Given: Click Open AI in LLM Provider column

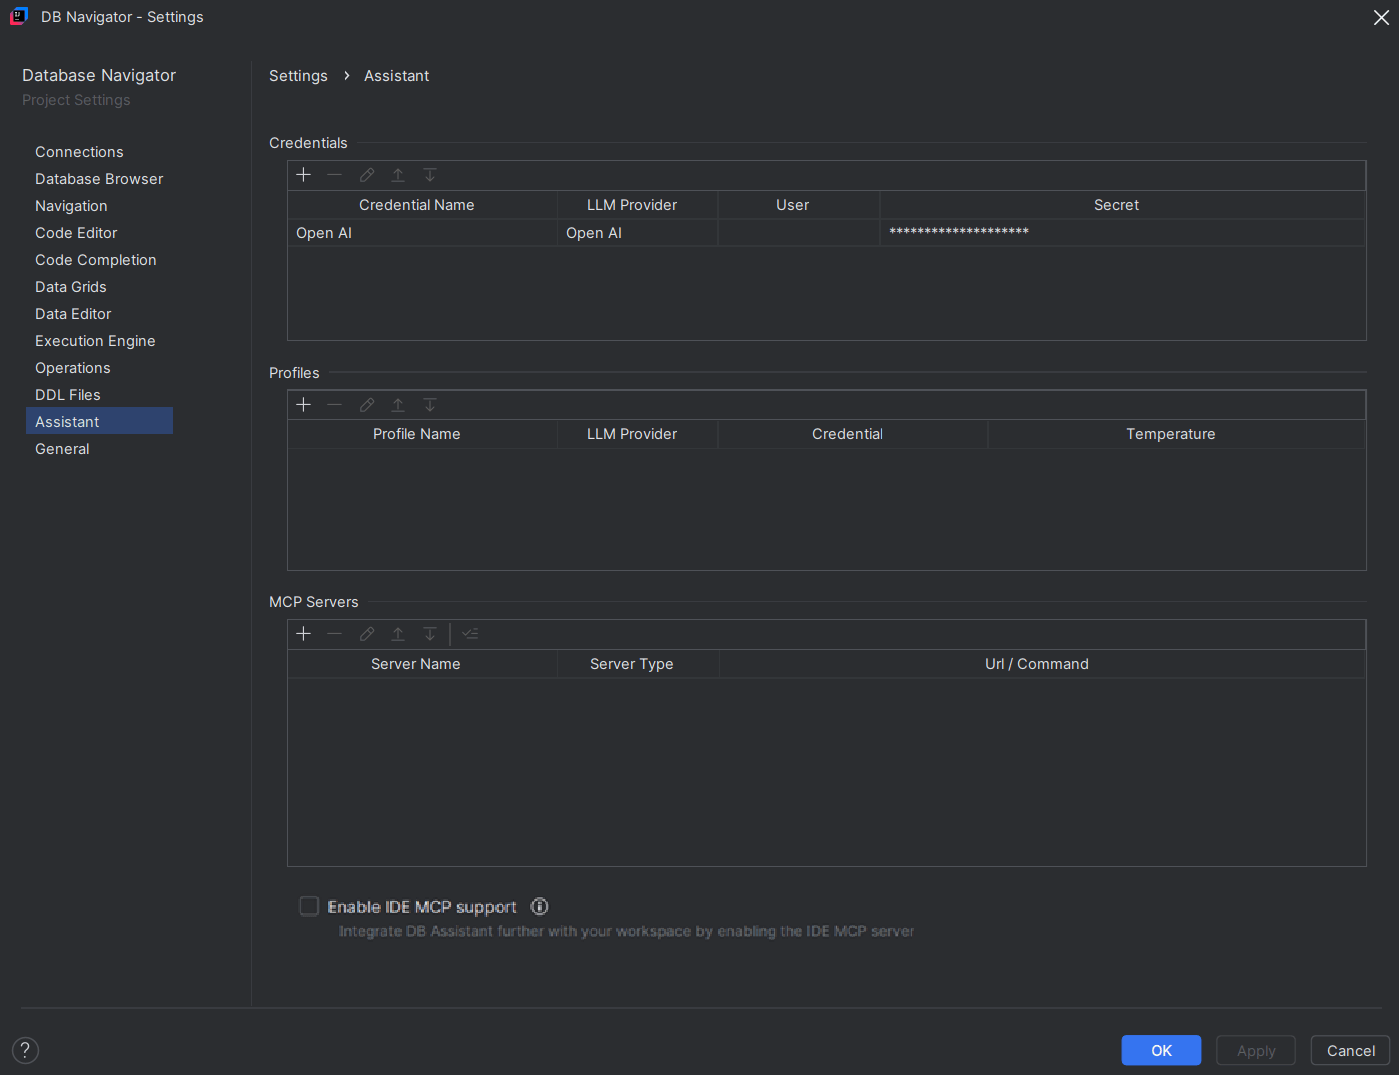Looking at the screenshot, I should coord(637,233).
